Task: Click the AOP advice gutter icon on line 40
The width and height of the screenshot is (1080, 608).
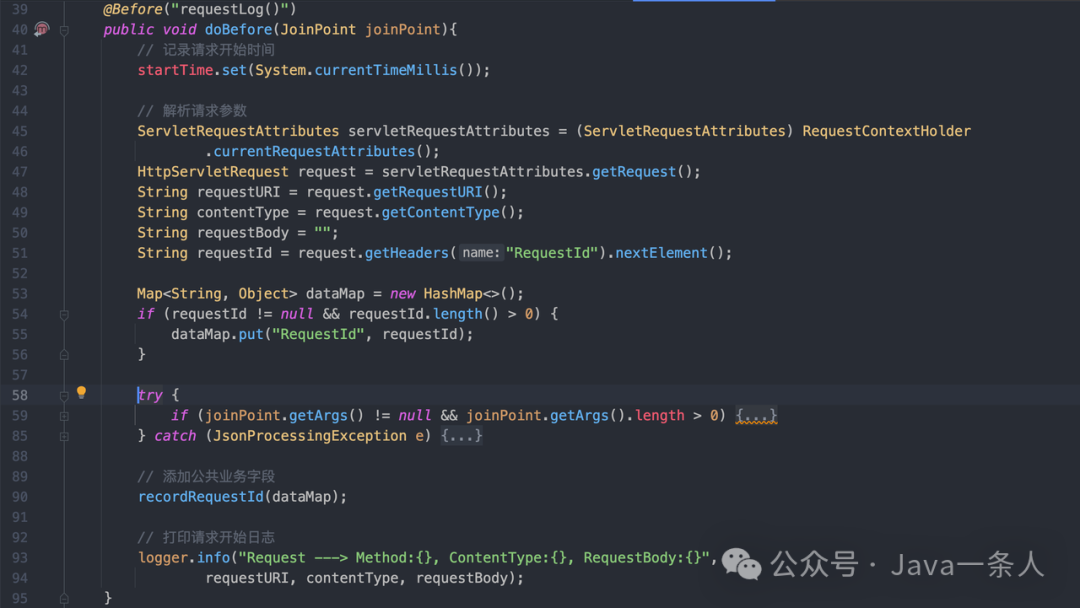Action: pos(42,29)
